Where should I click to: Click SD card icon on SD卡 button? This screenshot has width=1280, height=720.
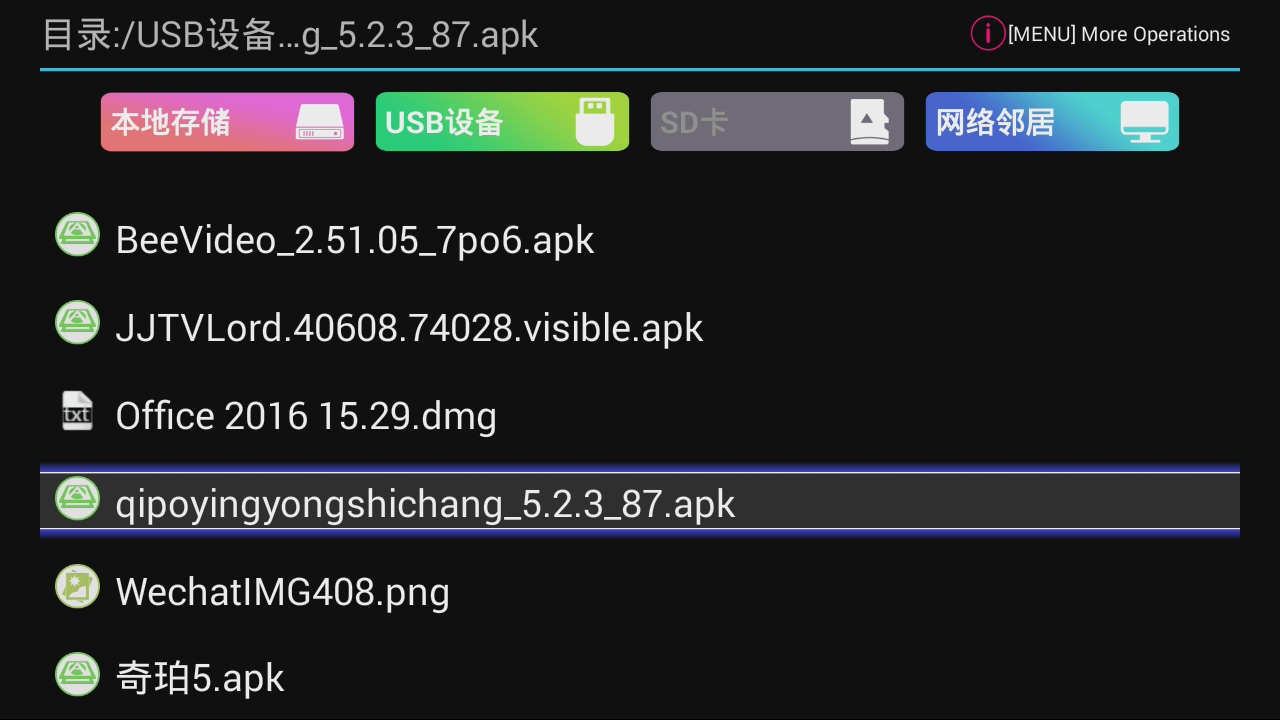click(x=868, y=121)
